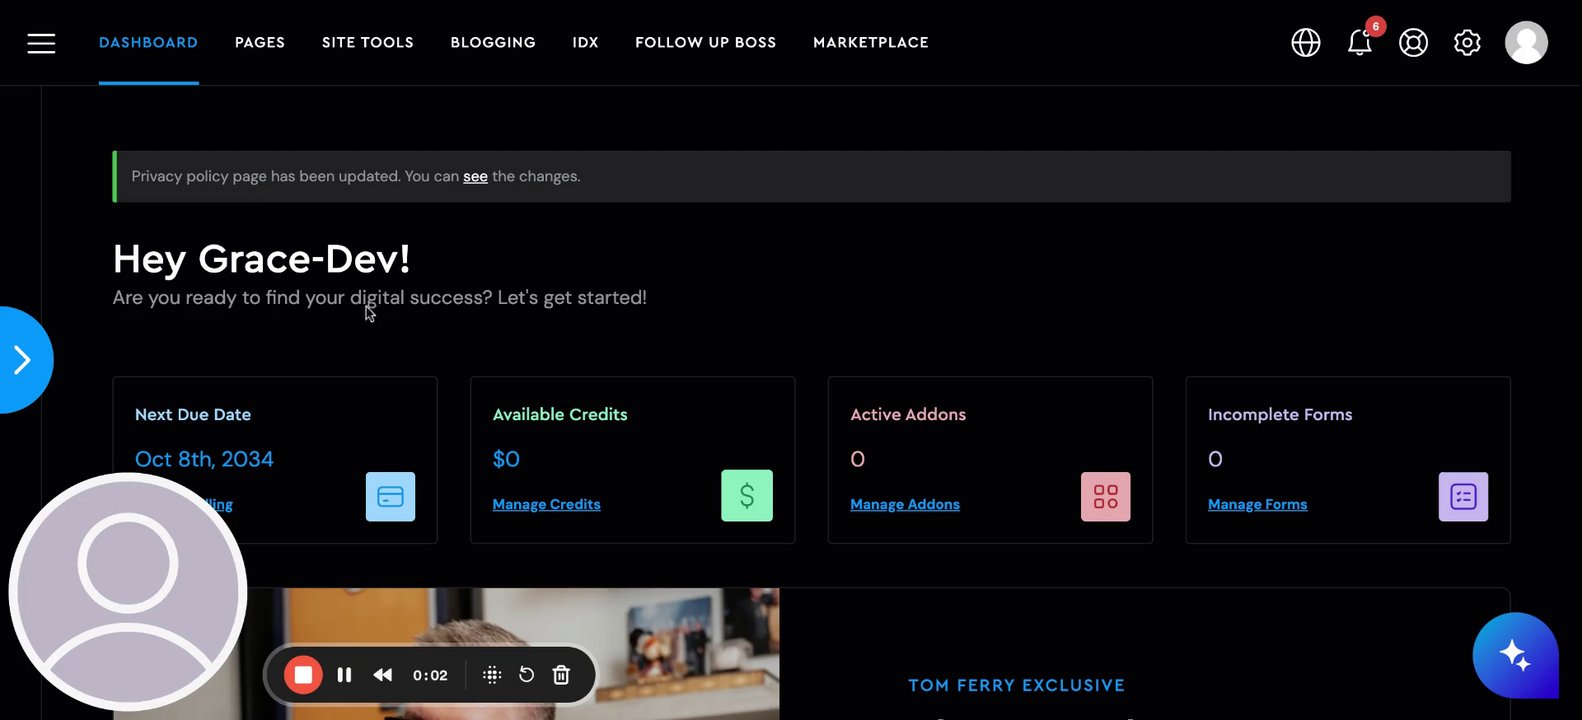Open the Pages menu
The image size is (1582, 720).
tap(260, 42)
